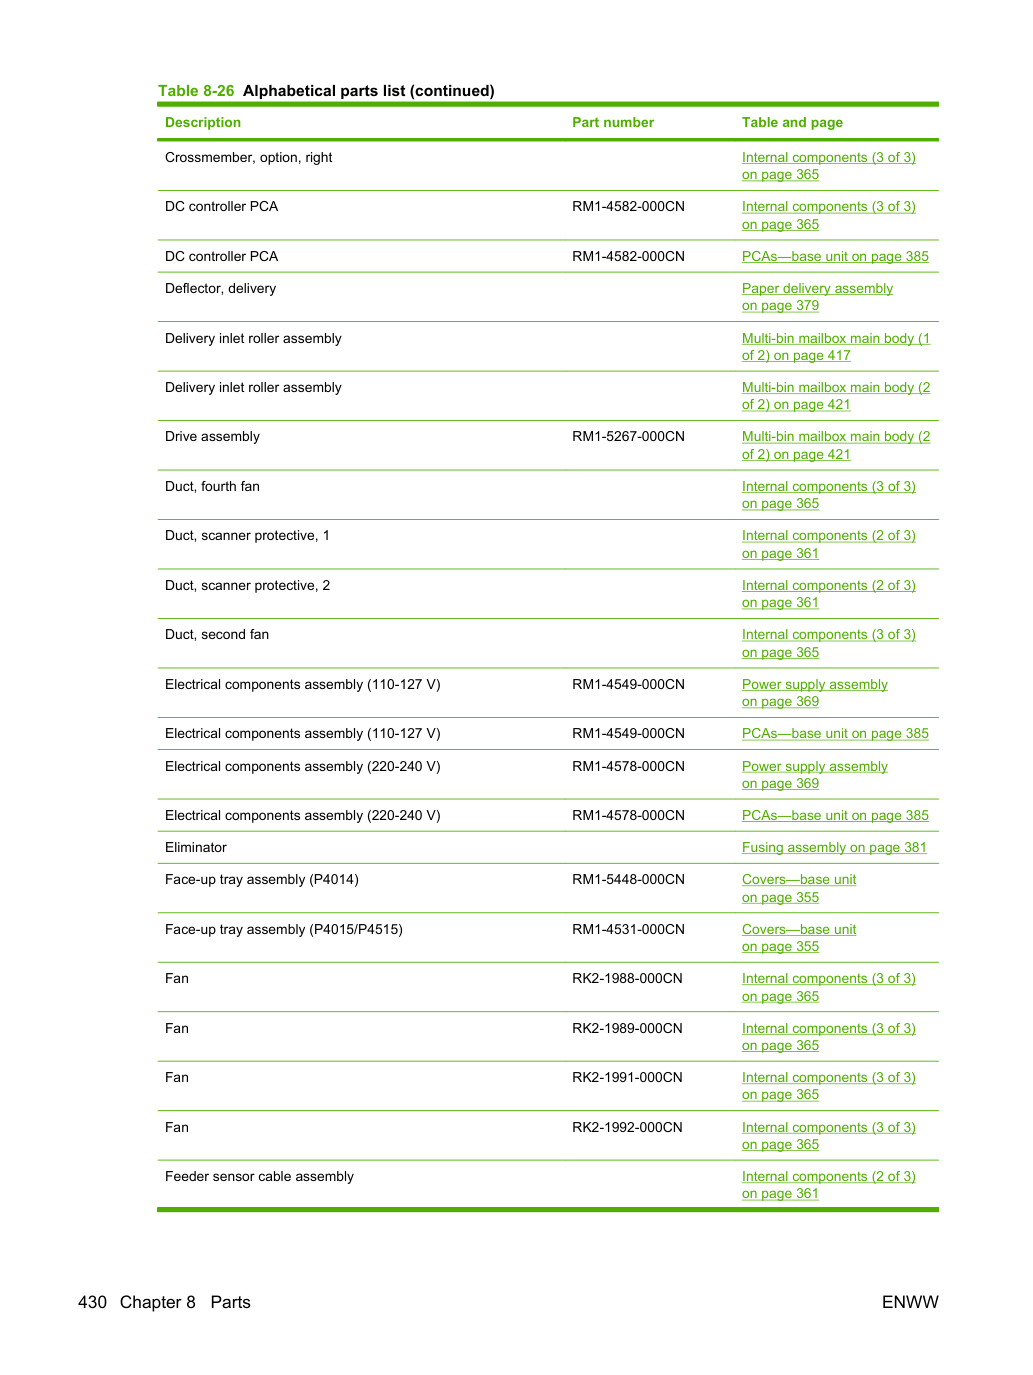Open Internal components link for Crossmember, option, right
Screen dimensions: 1033x1375
click(828, 166)
